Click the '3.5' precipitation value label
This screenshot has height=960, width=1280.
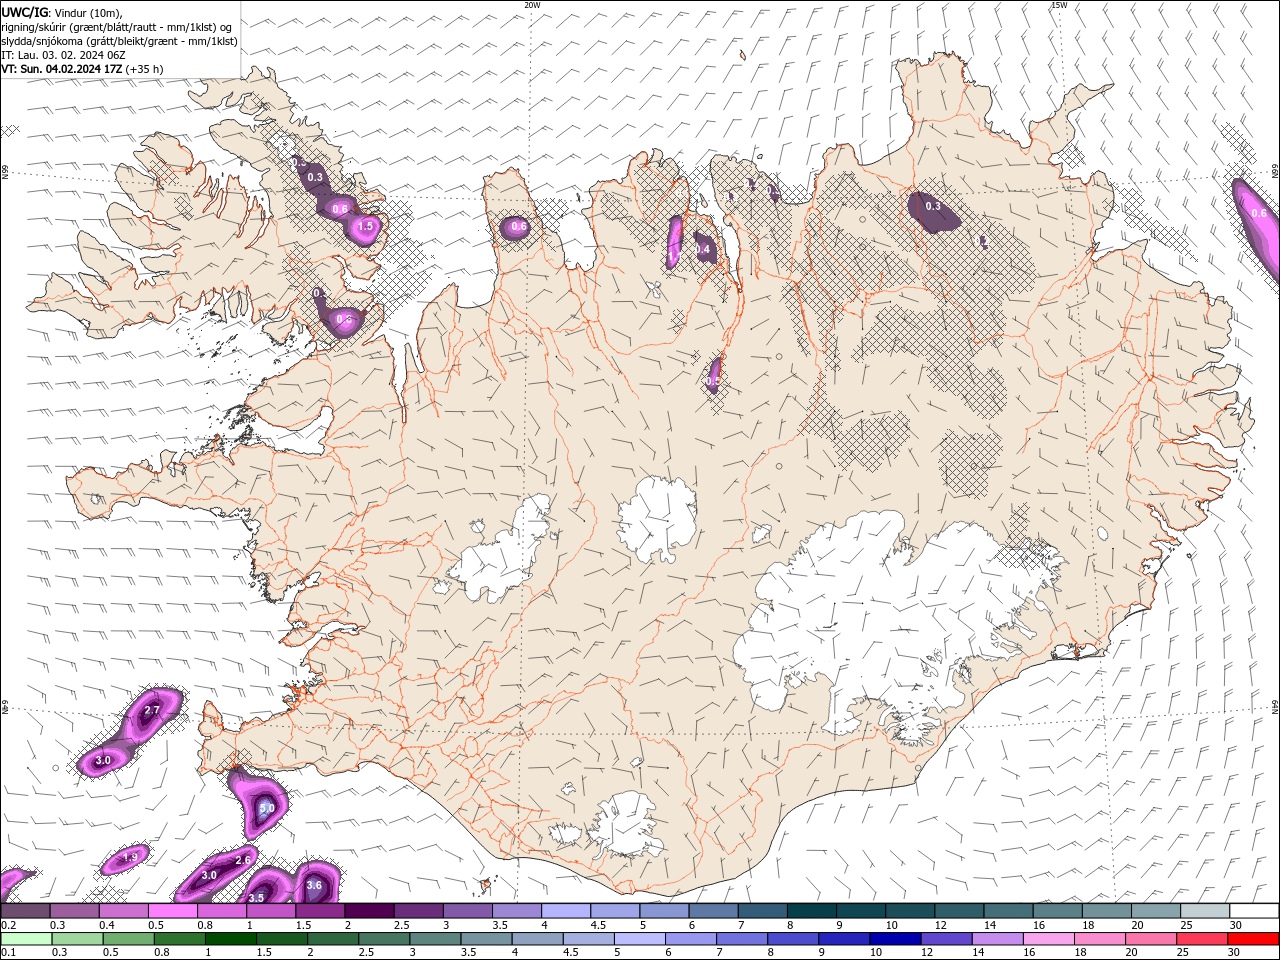(x=256, y=898)
